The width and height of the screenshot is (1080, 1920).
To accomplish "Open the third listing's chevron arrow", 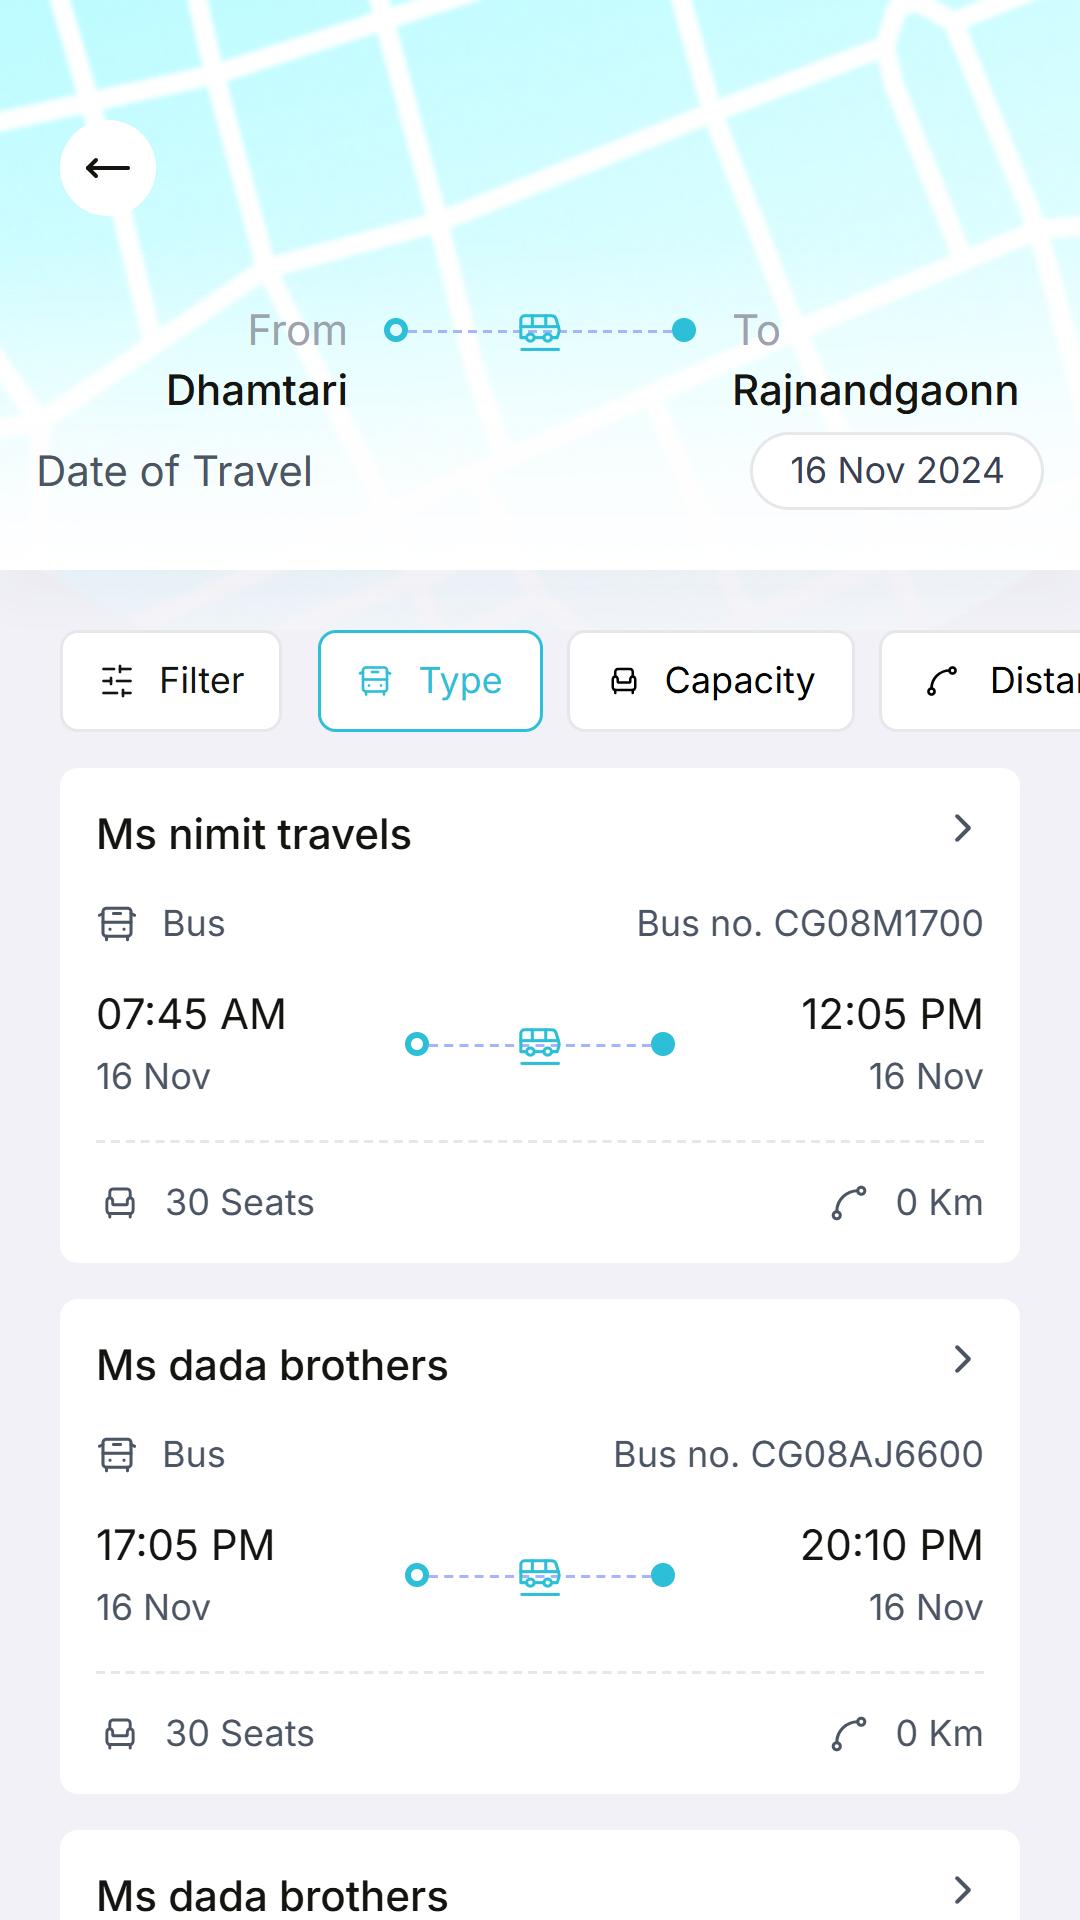I will tap(962, 1890).
